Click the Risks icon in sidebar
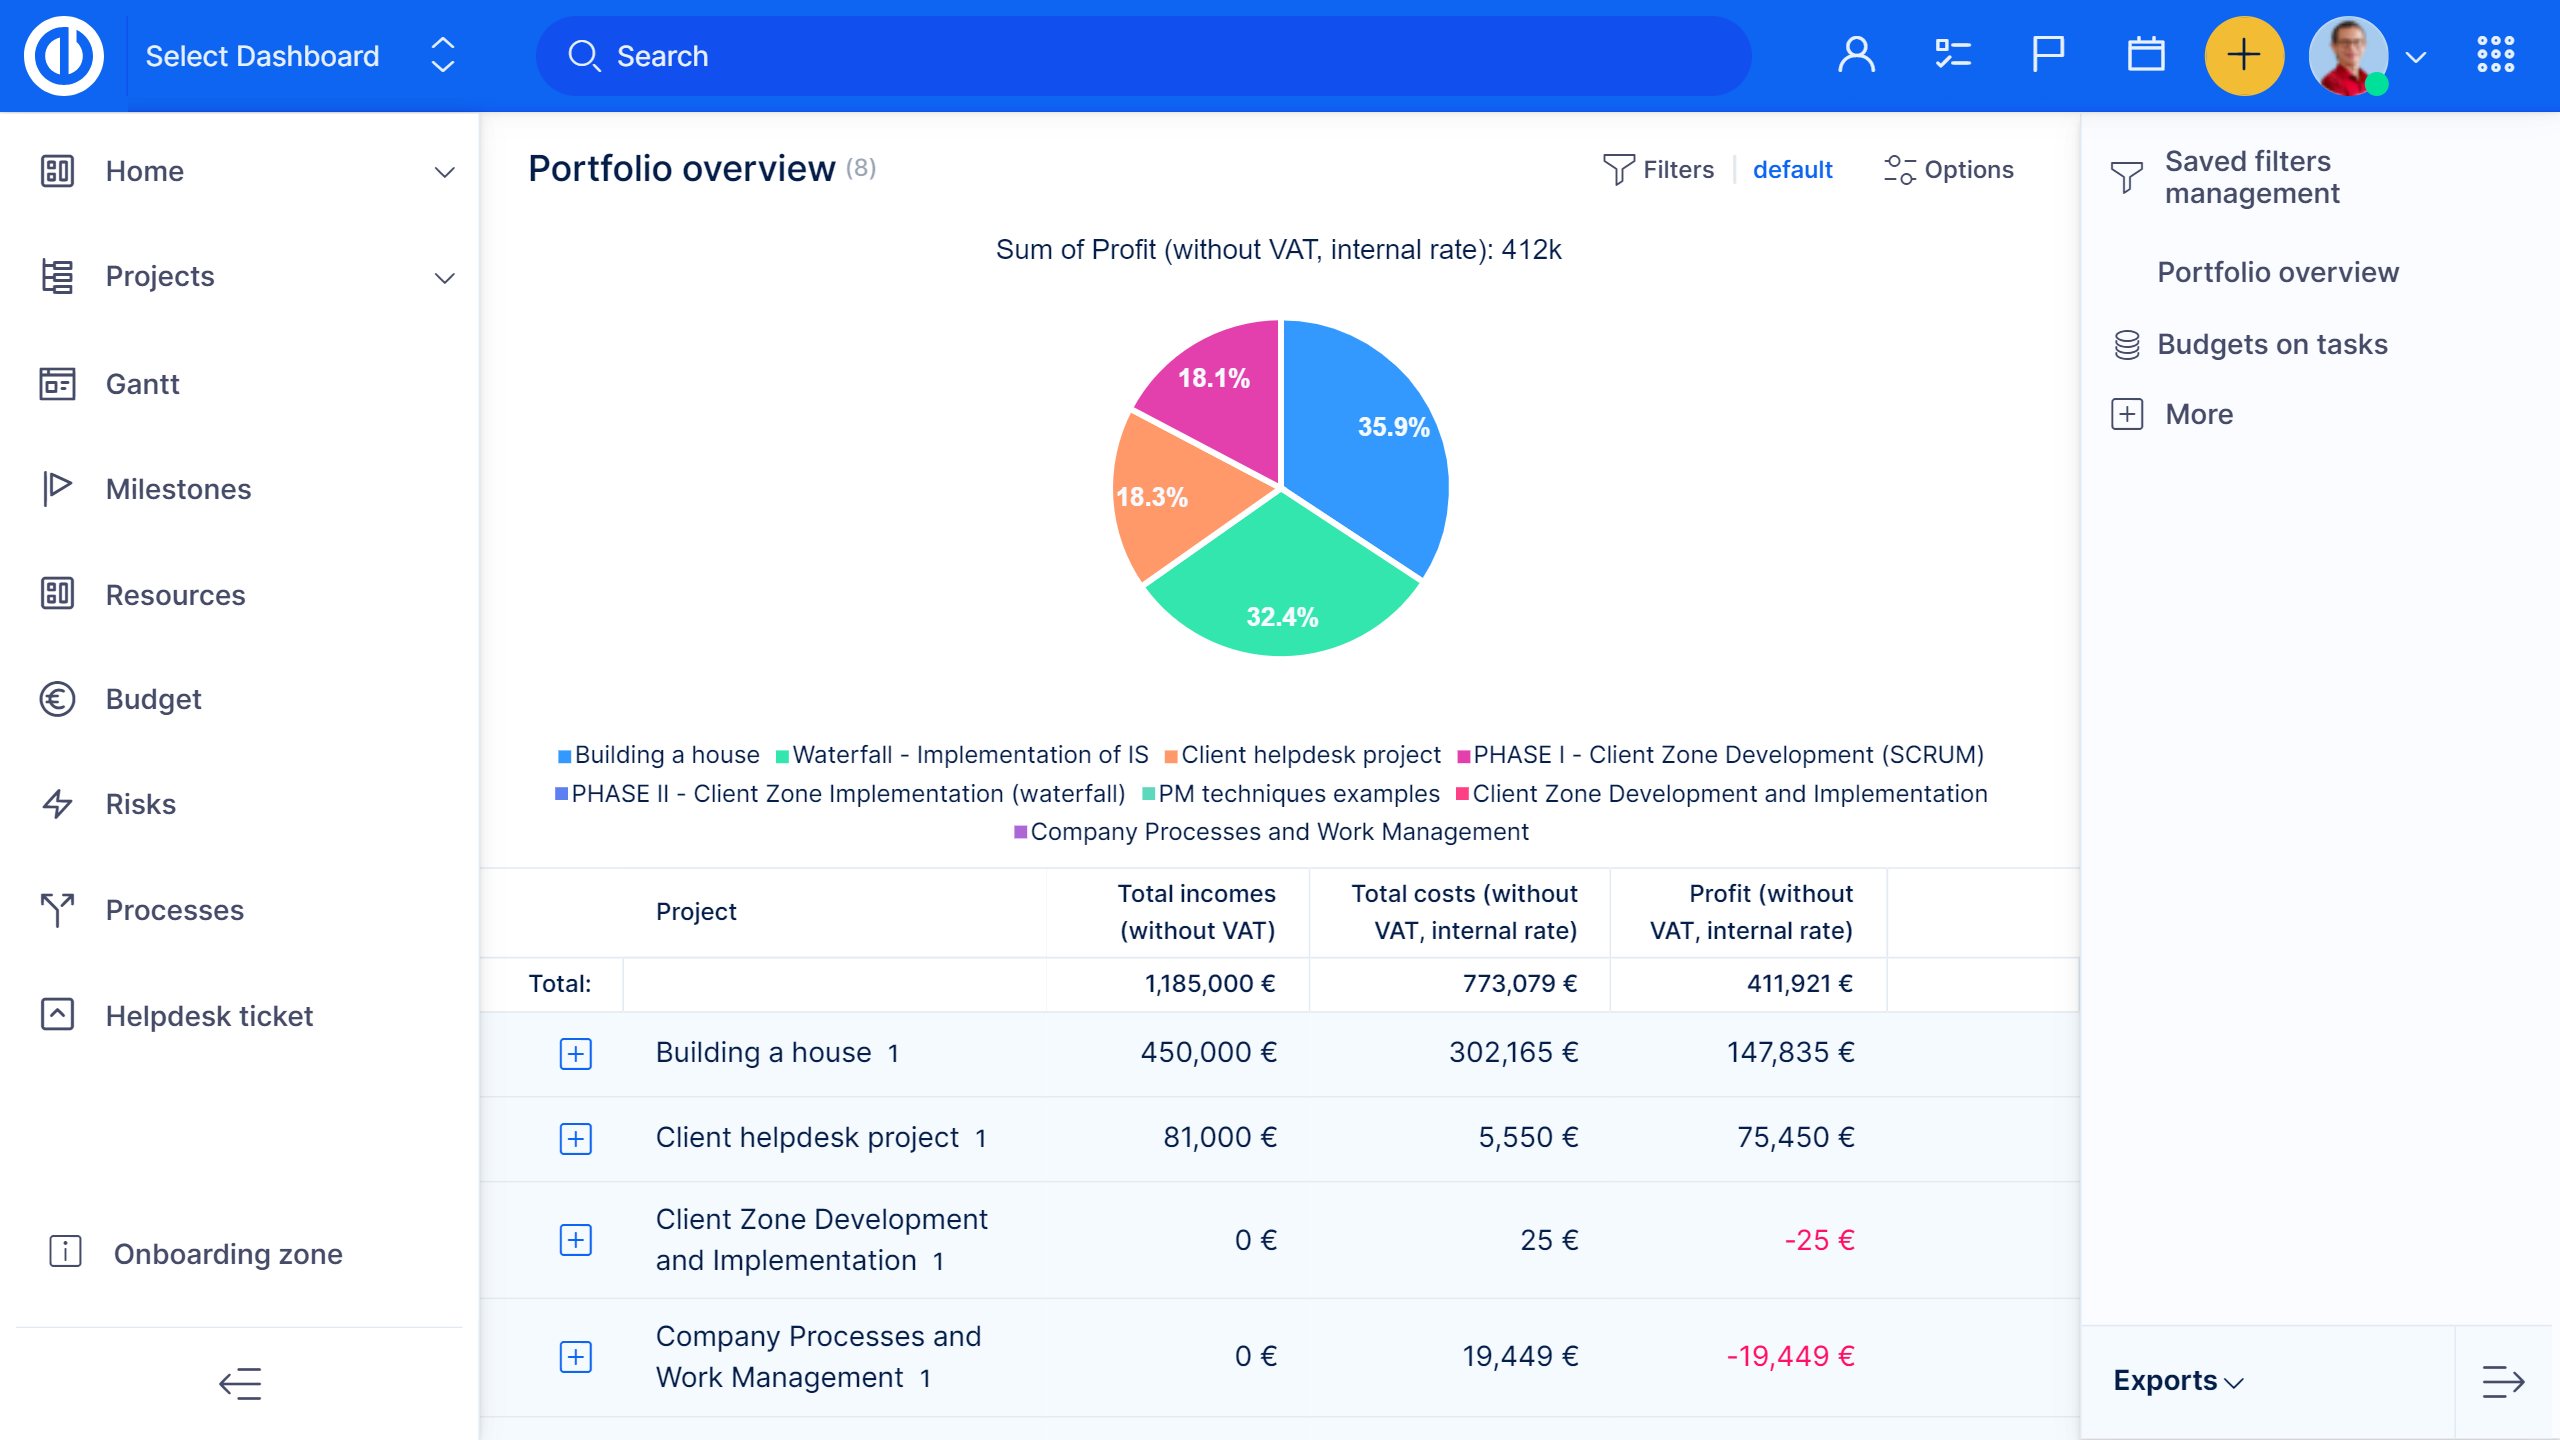The height and width of the screenshot is (1440, 2560). click(58, 804)
